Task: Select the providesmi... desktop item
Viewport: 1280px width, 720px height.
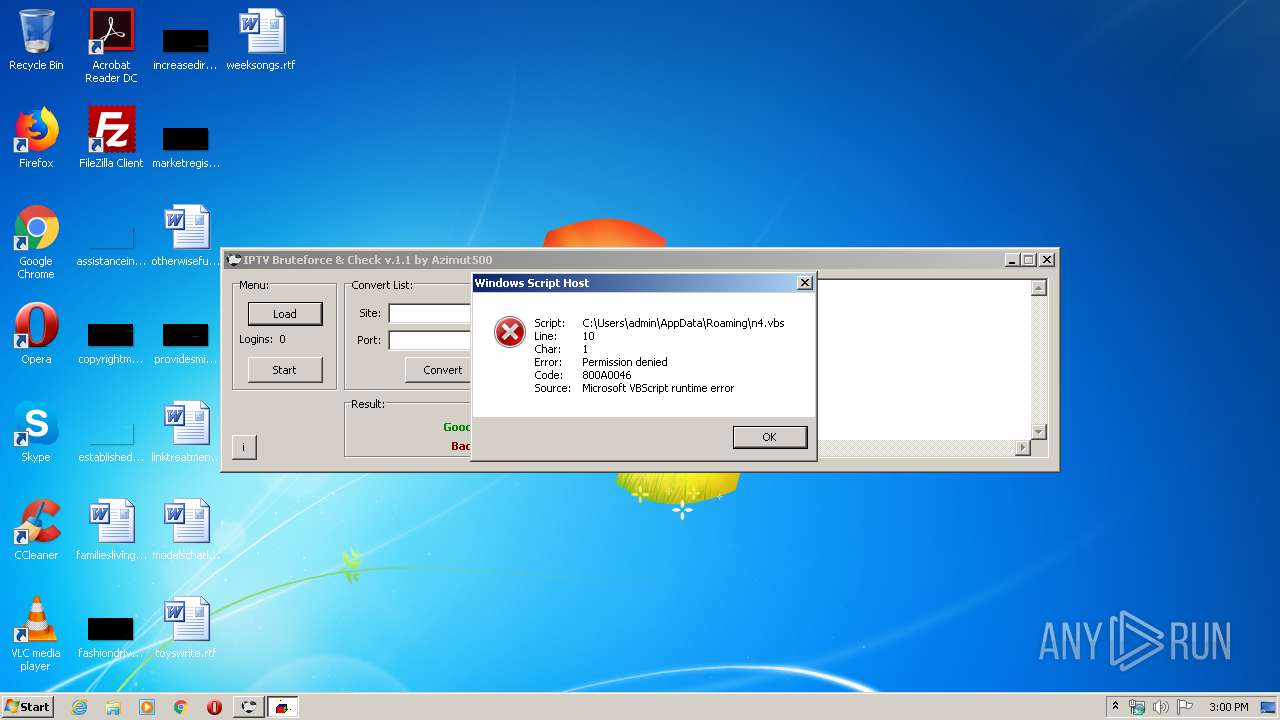Action: [x=186, y=342]
